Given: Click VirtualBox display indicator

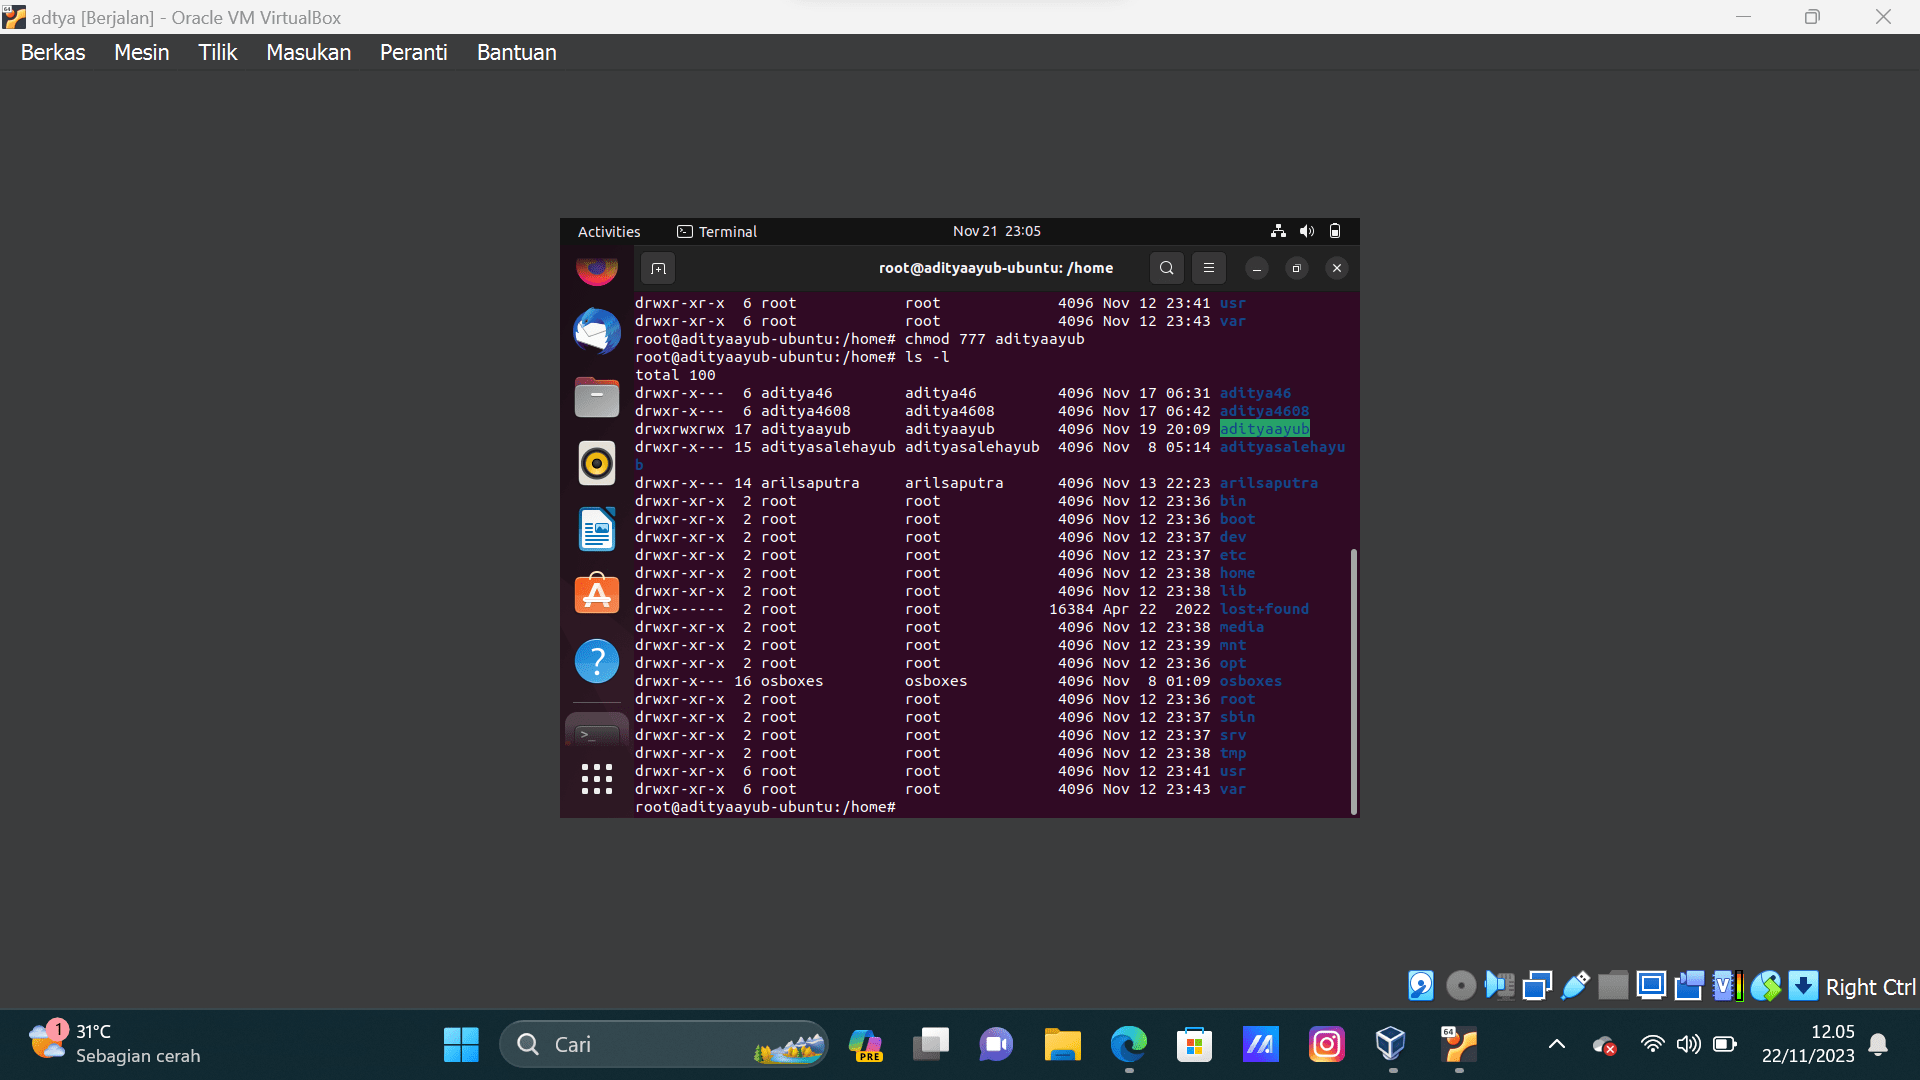Looking at the screenshot, I should [x=1651, y=986].
